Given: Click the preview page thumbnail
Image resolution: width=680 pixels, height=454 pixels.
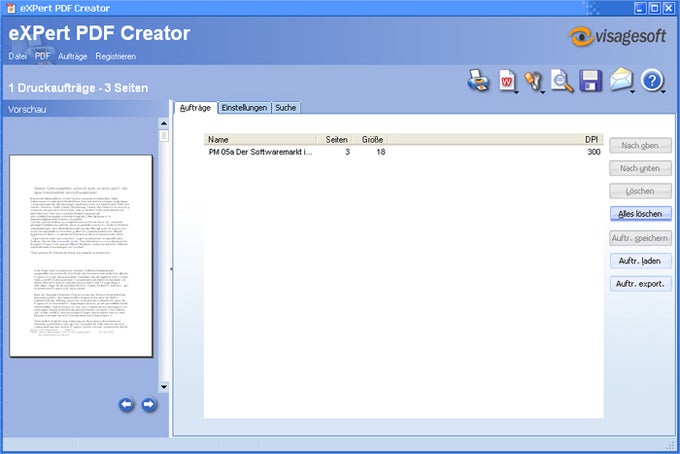Looking at the screenshot, I should (x=81, y=256).
